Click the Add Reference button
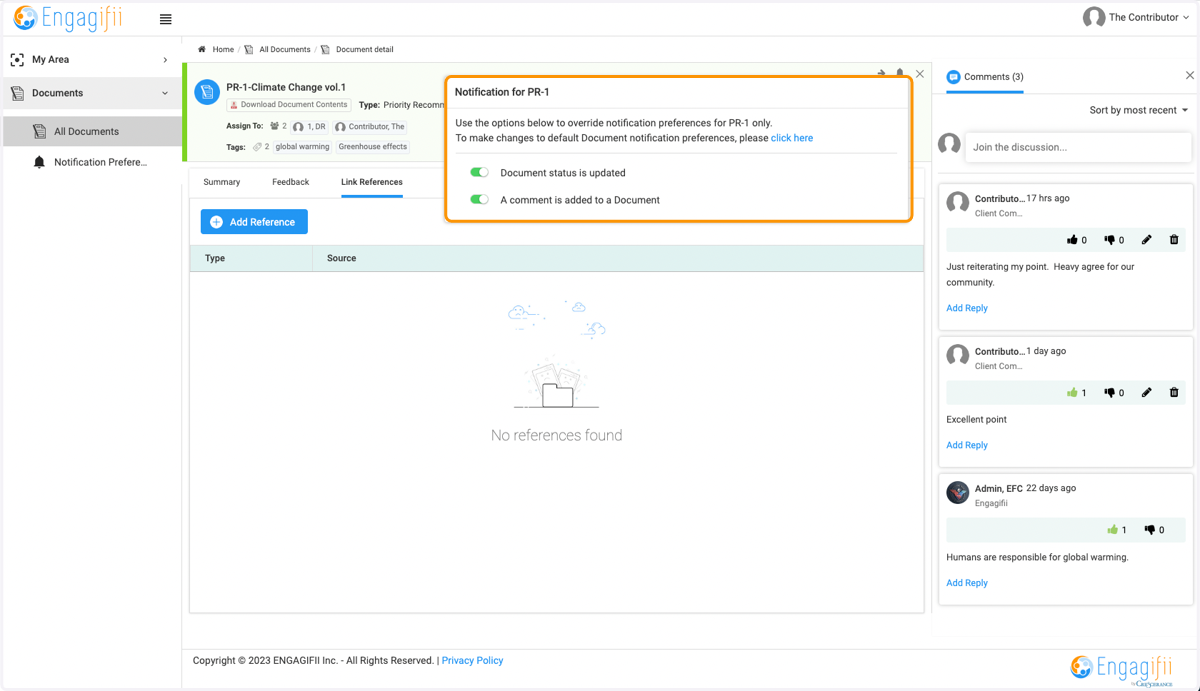Image resolution: width=1200 pixels, height=691 pixels. tap(254, 222)
